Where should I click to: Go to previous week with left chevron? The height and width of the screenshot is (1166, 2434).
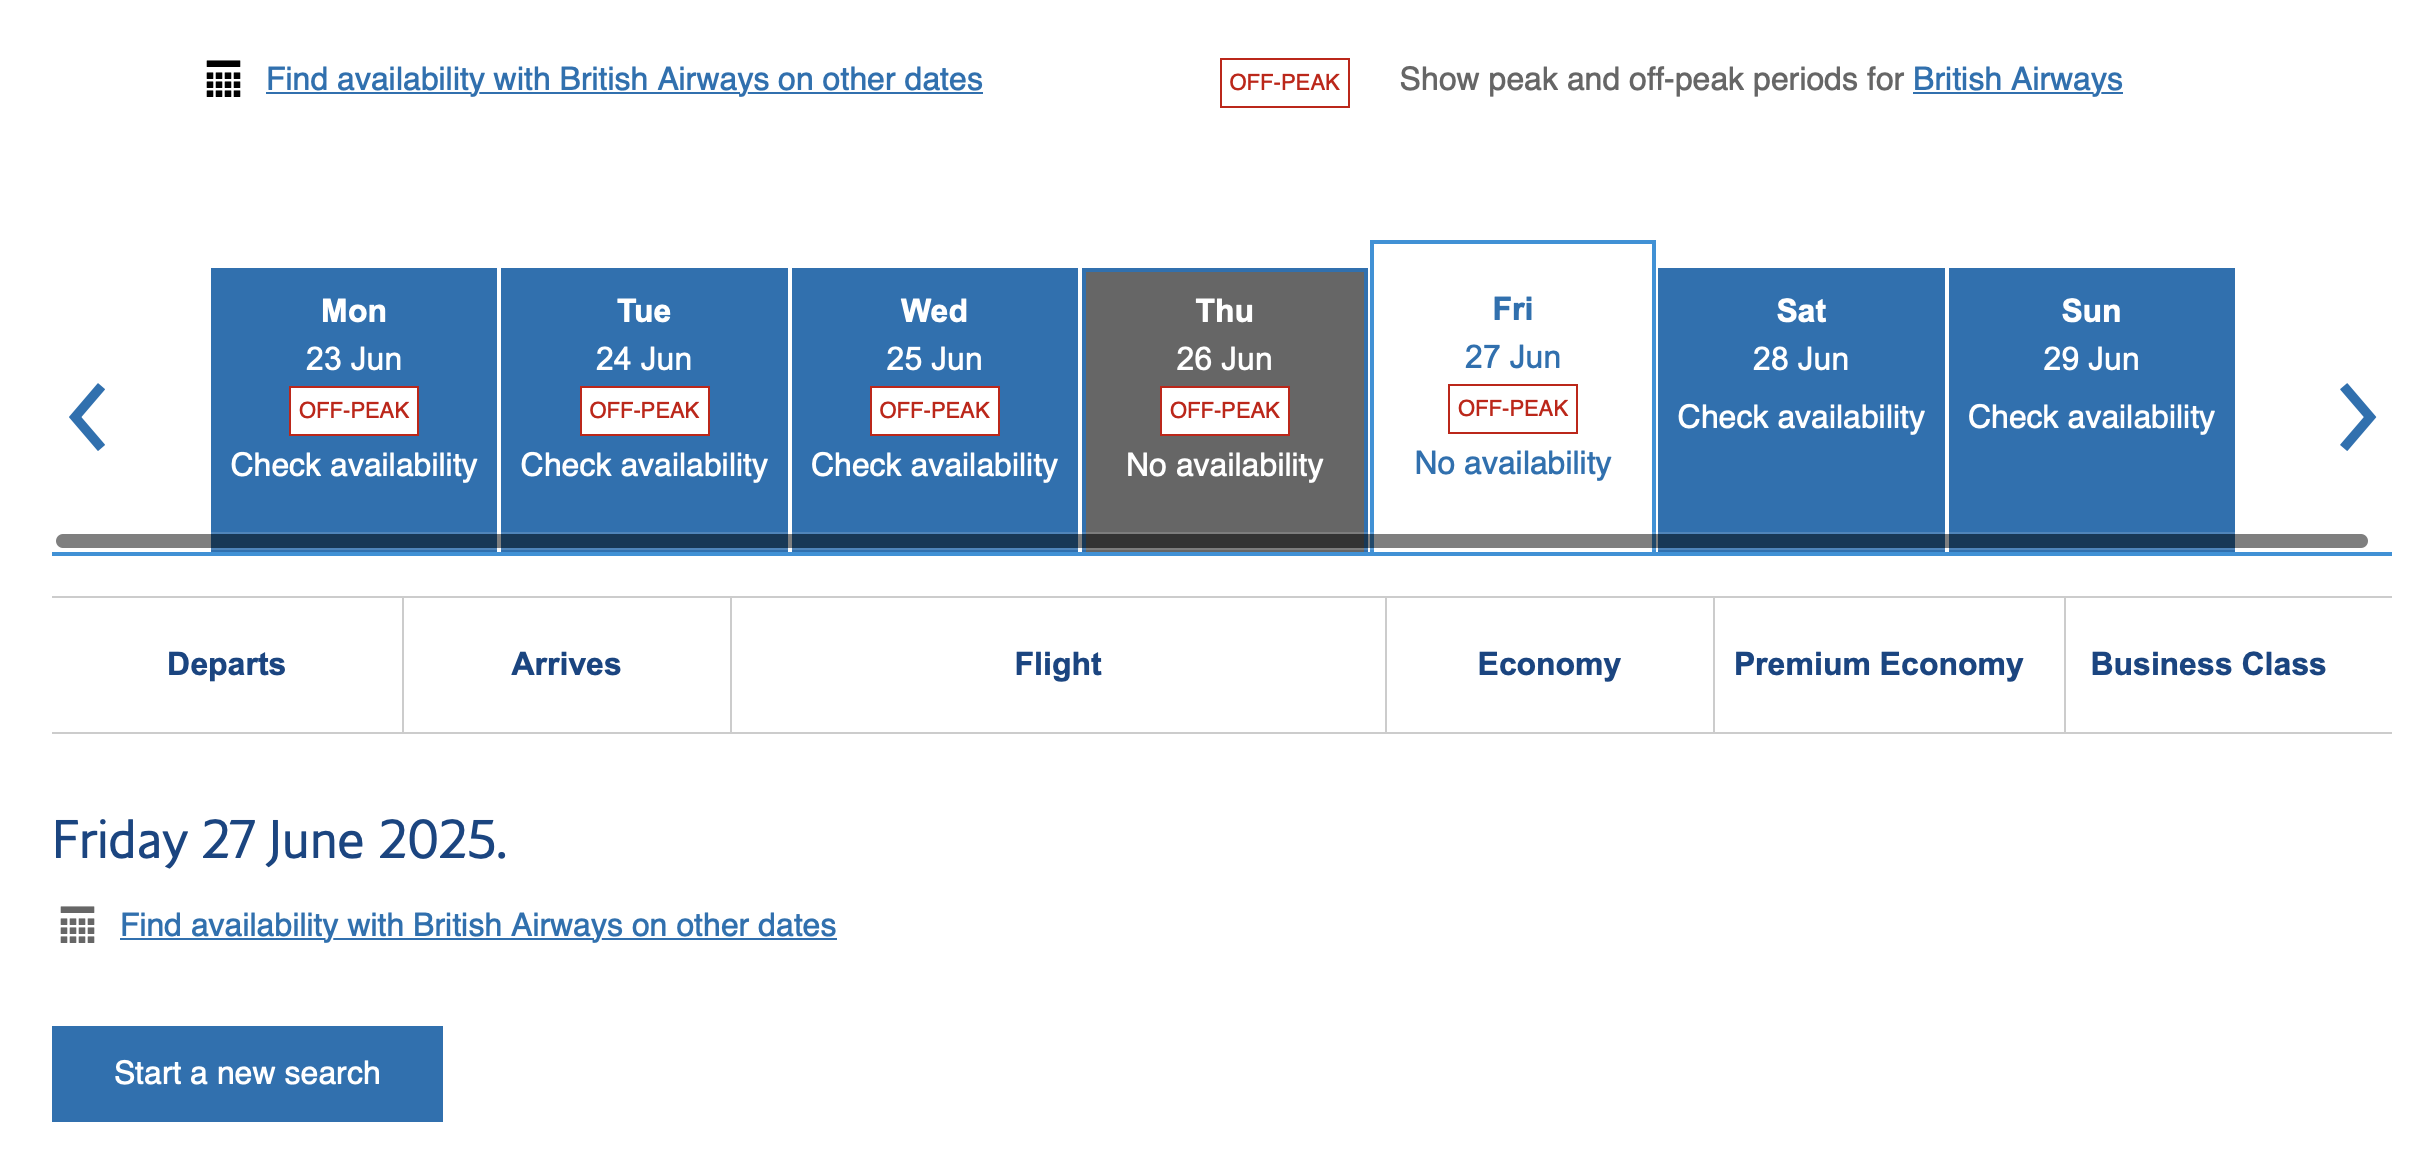(x=88, y=417)
